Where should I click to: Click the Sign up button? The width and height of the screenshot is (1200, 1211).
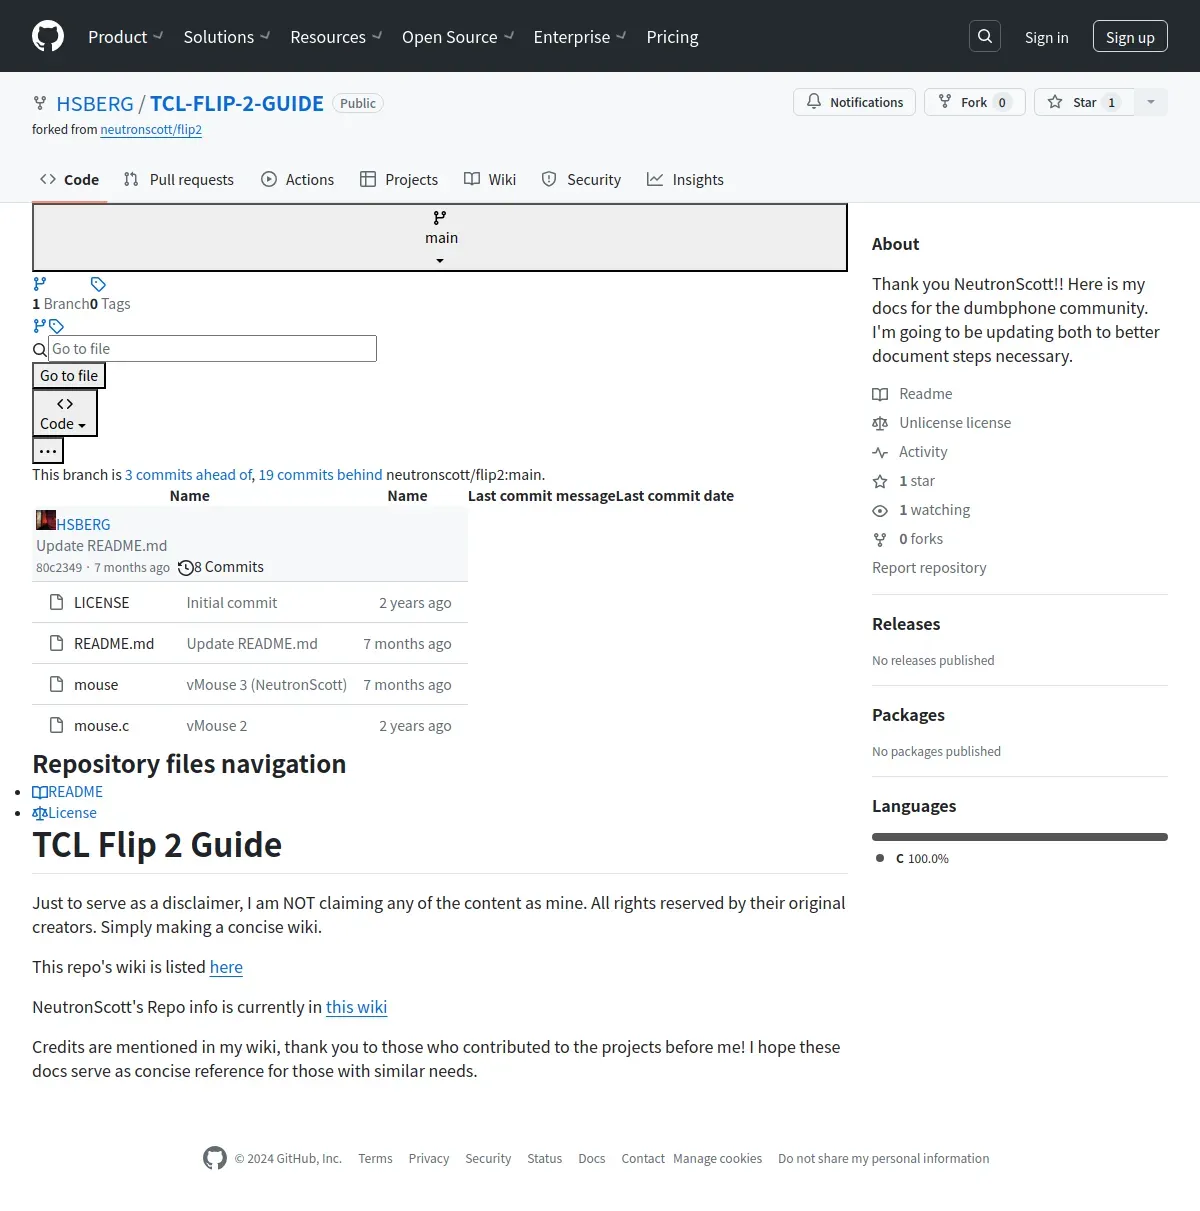(1130, 37)
